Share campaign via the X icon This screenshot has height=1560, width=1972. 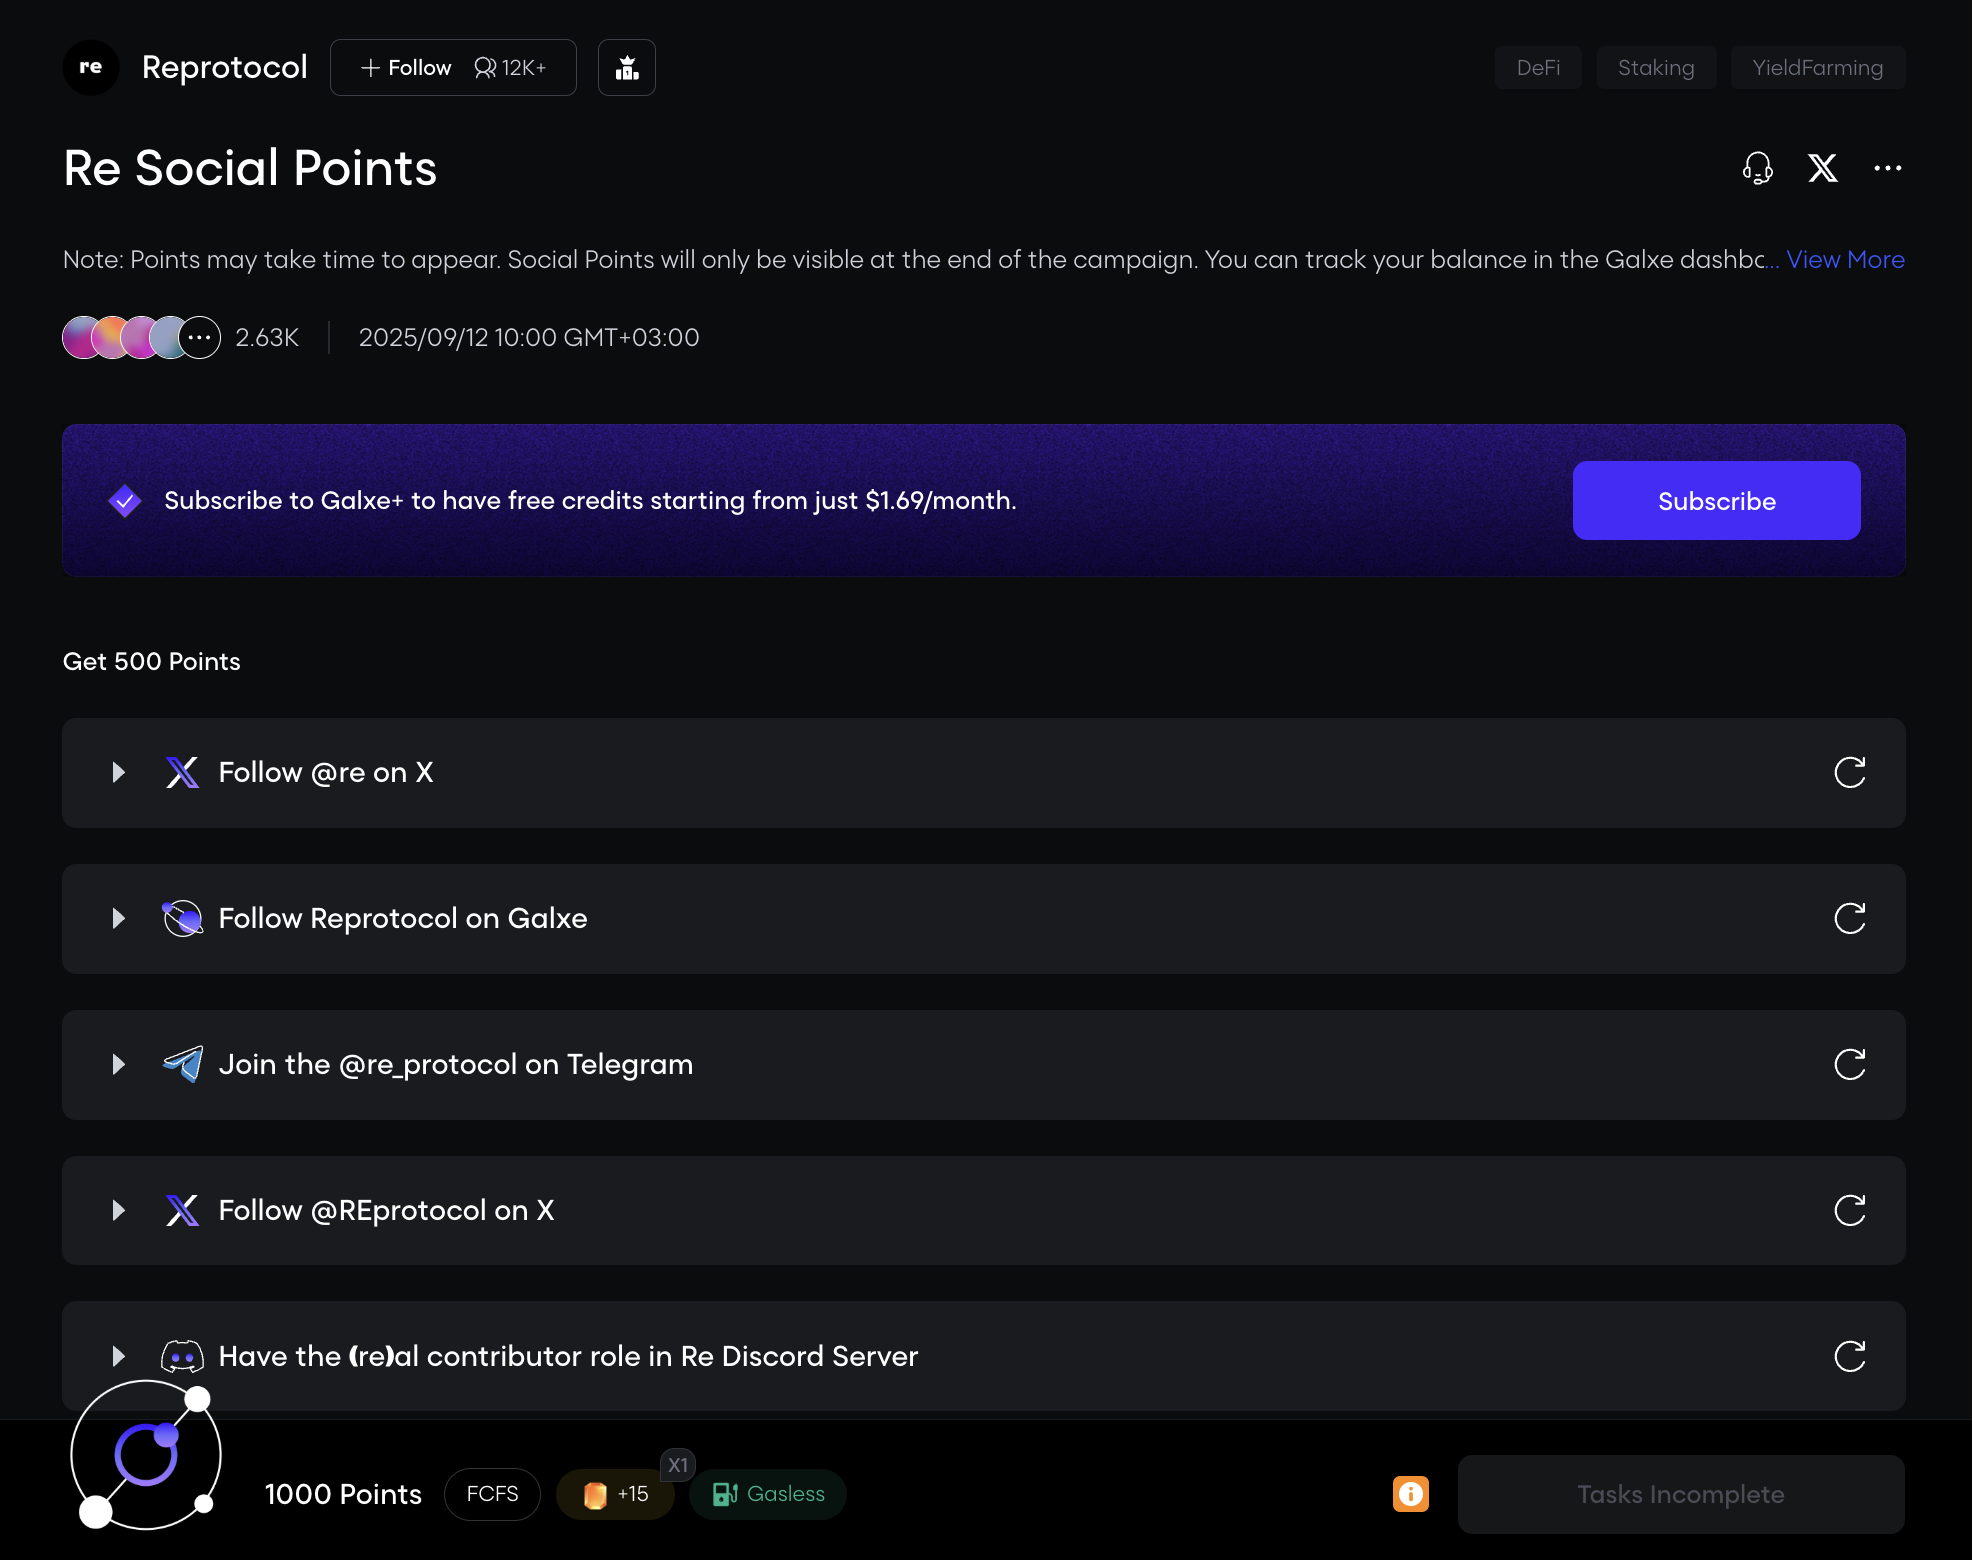click(x=1822, y=168)
